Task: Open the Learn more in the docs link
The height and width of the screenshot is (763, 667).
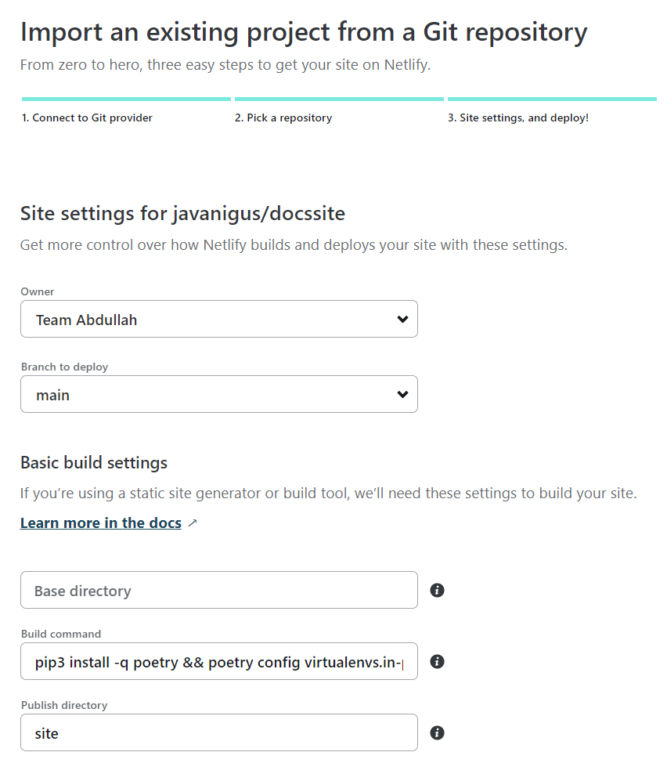Action: [x=101, y=523]
